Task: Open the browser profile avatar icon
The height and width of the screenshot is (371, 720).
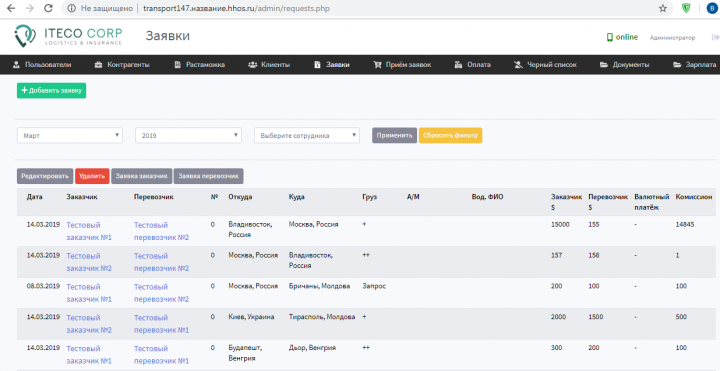Action: (x=711, y=8)
